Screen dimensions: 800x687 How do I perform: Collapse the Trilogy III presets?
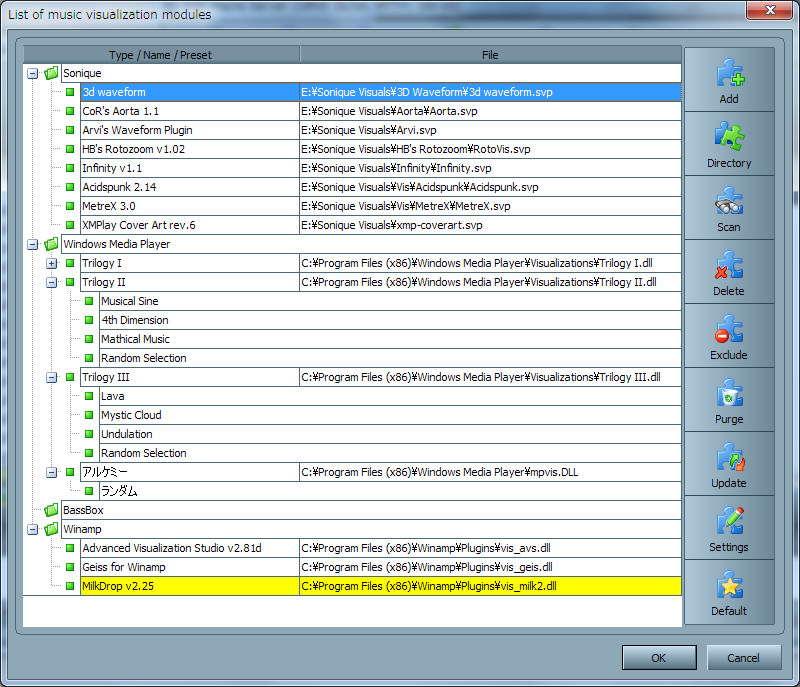[x=52, y=377]
